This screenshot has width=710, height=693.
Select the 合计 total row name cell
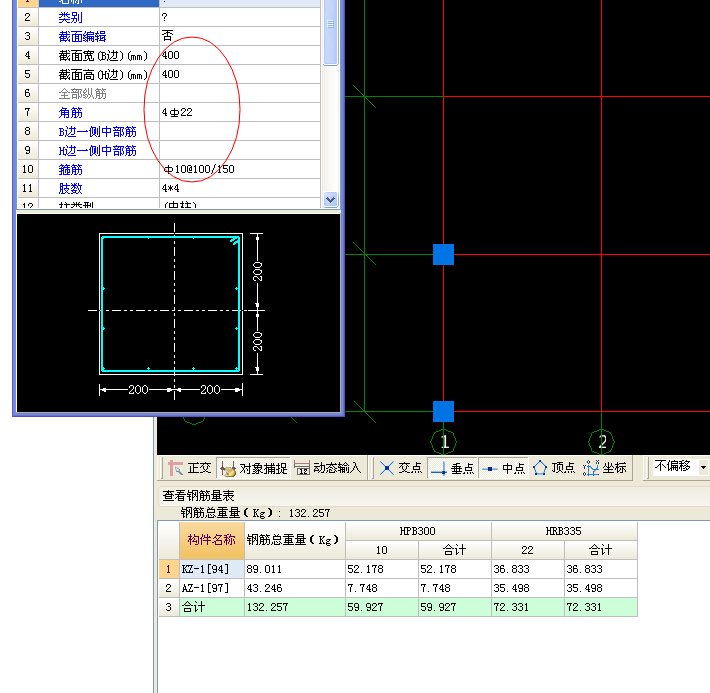(x=212, y=607)
